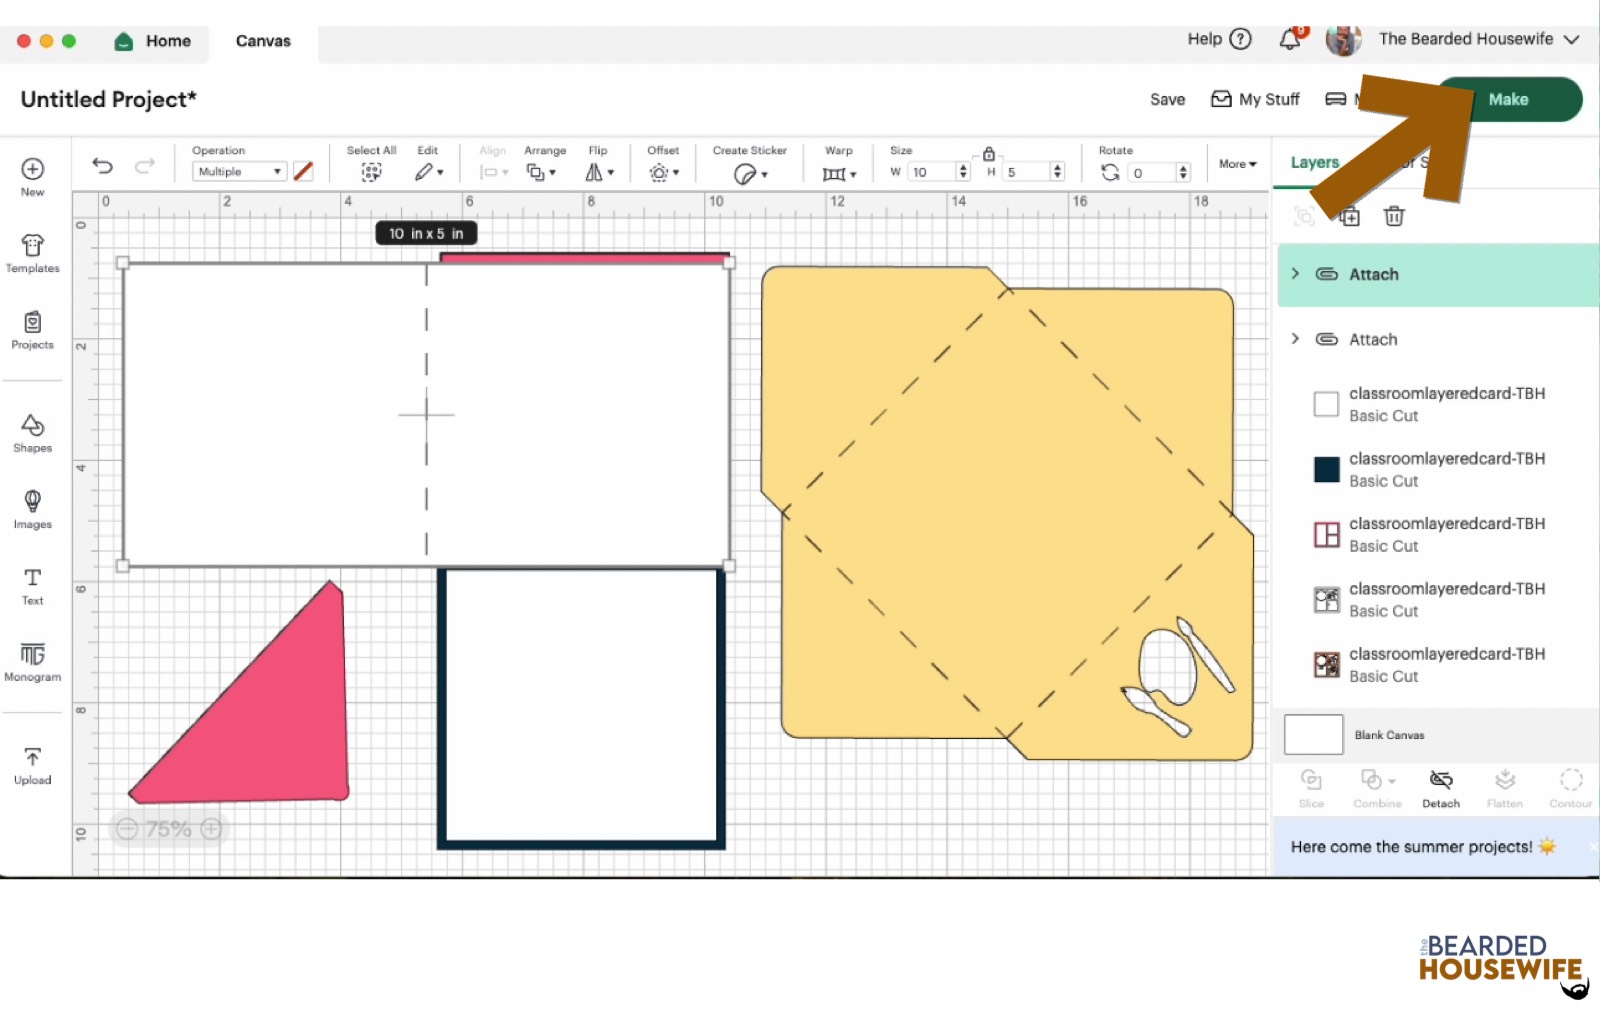Open the More toolbar dropdown

[1237, 164]
